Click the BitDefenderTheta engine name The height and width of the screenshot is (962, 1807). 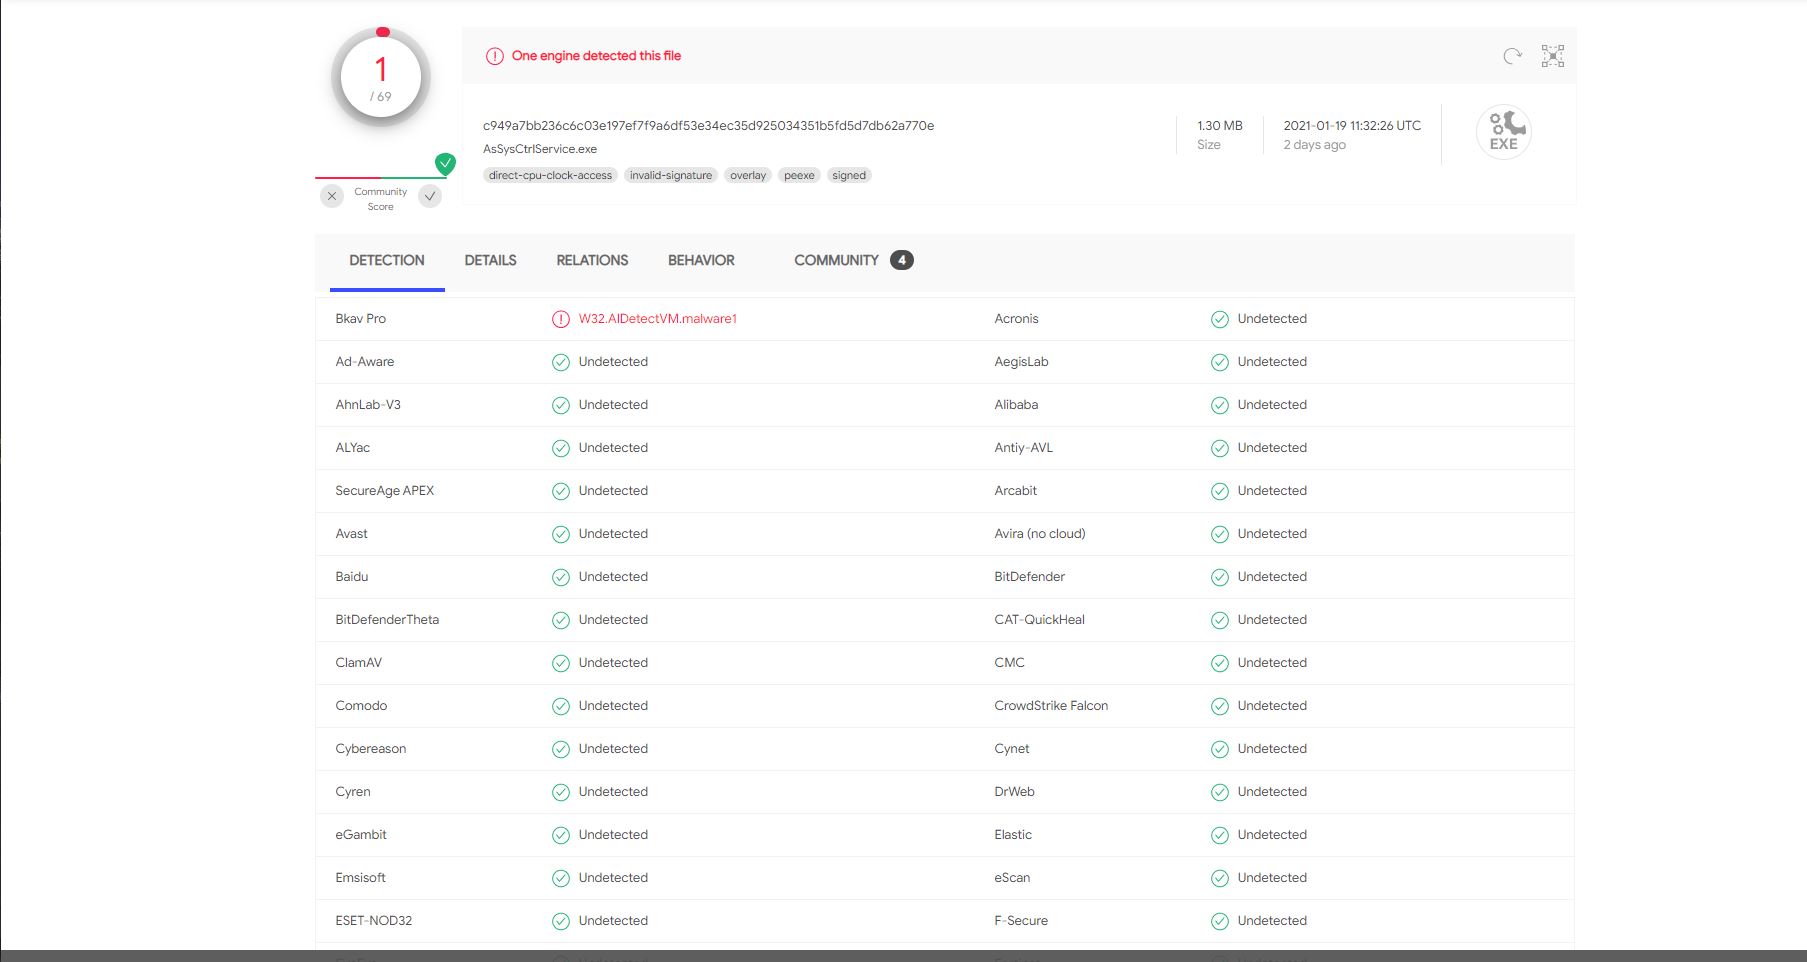point(387,620)
